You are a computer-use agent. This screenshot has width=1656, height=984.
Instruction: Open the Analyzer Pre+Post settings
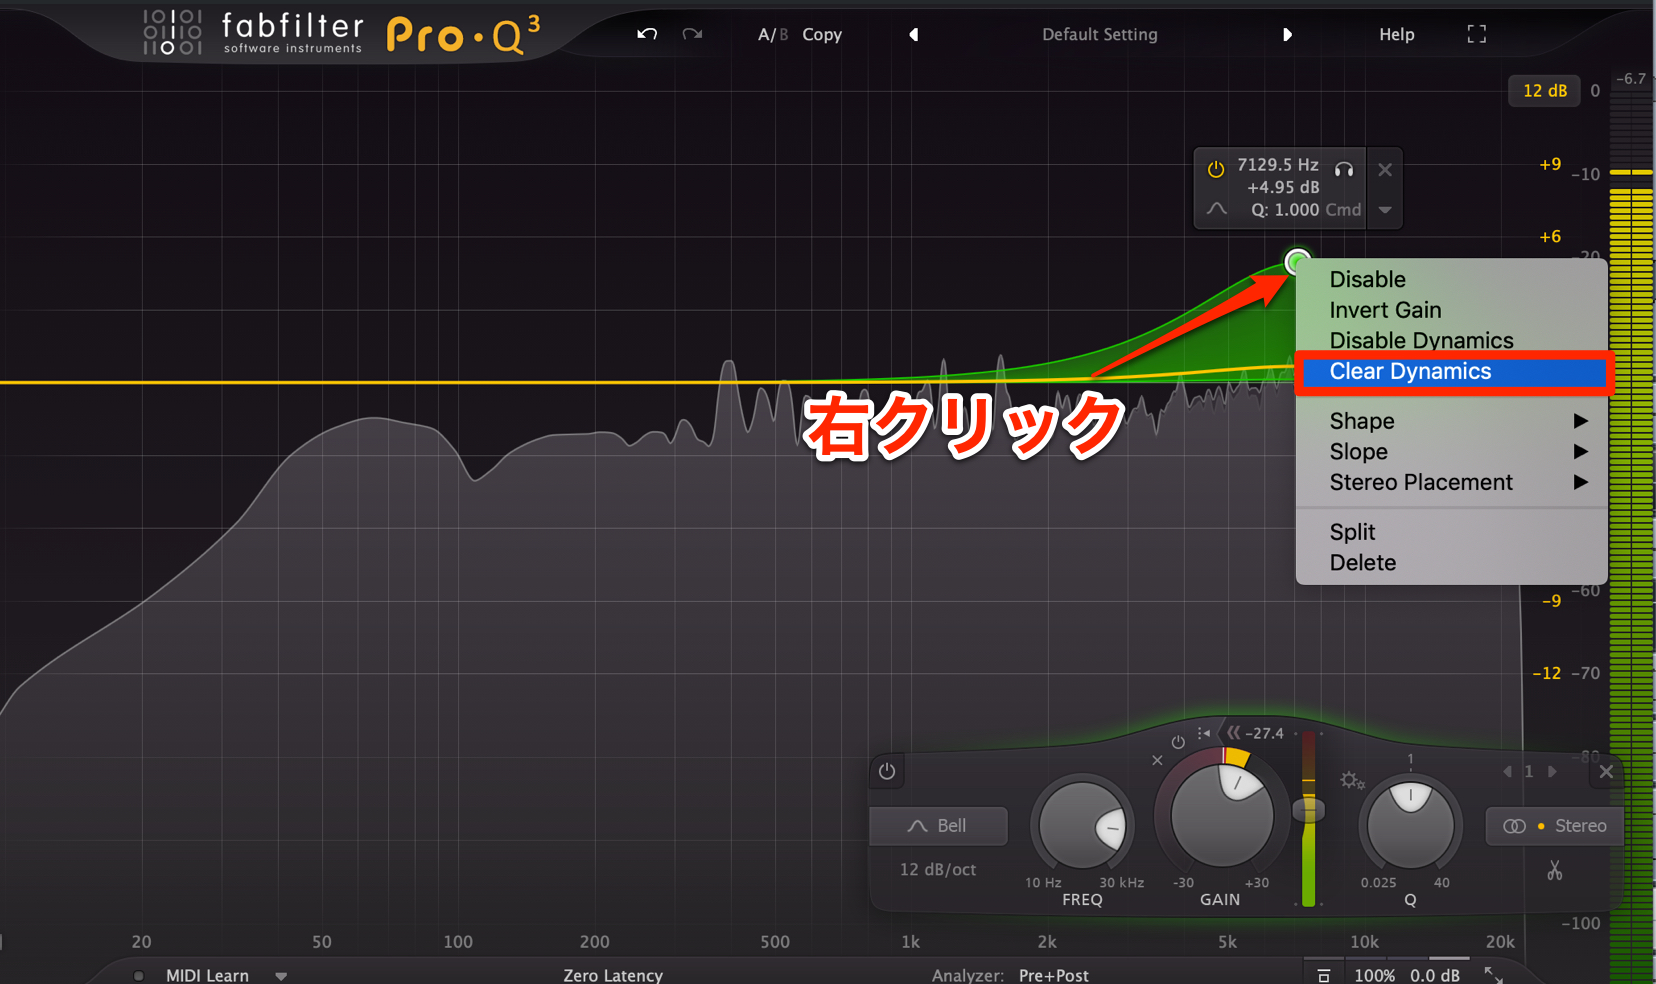click(1053, 975)
